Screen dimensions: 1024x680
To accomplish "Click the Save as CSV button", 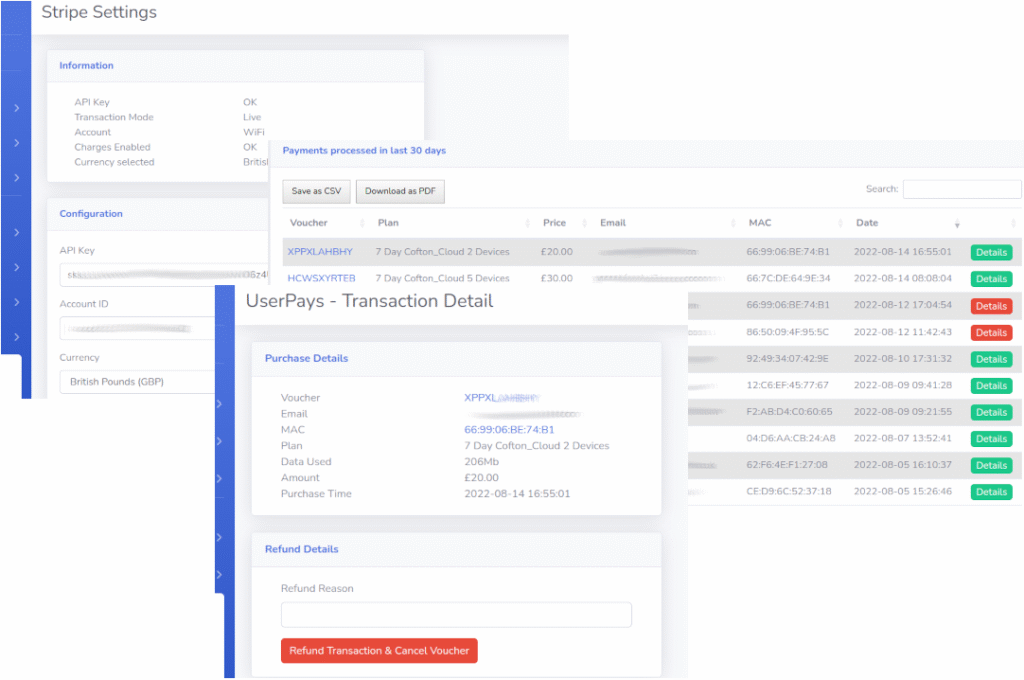I will [x=315, y=191].
